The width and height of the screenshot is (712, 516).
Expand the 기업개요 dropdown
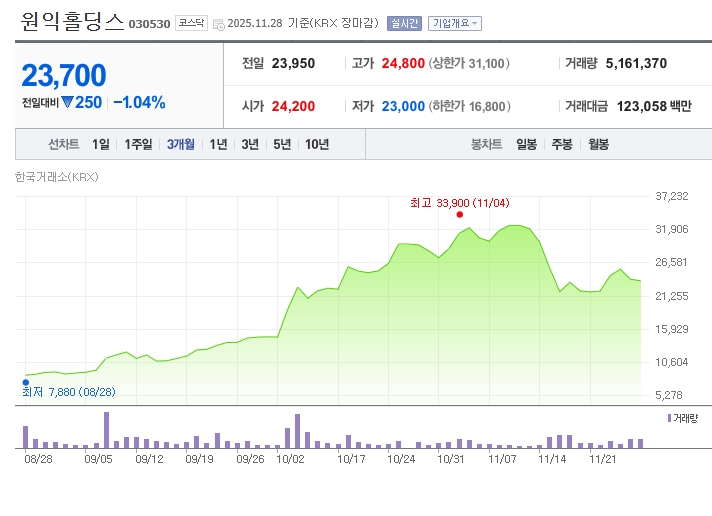pyautogui.click(x=455, y=22)
